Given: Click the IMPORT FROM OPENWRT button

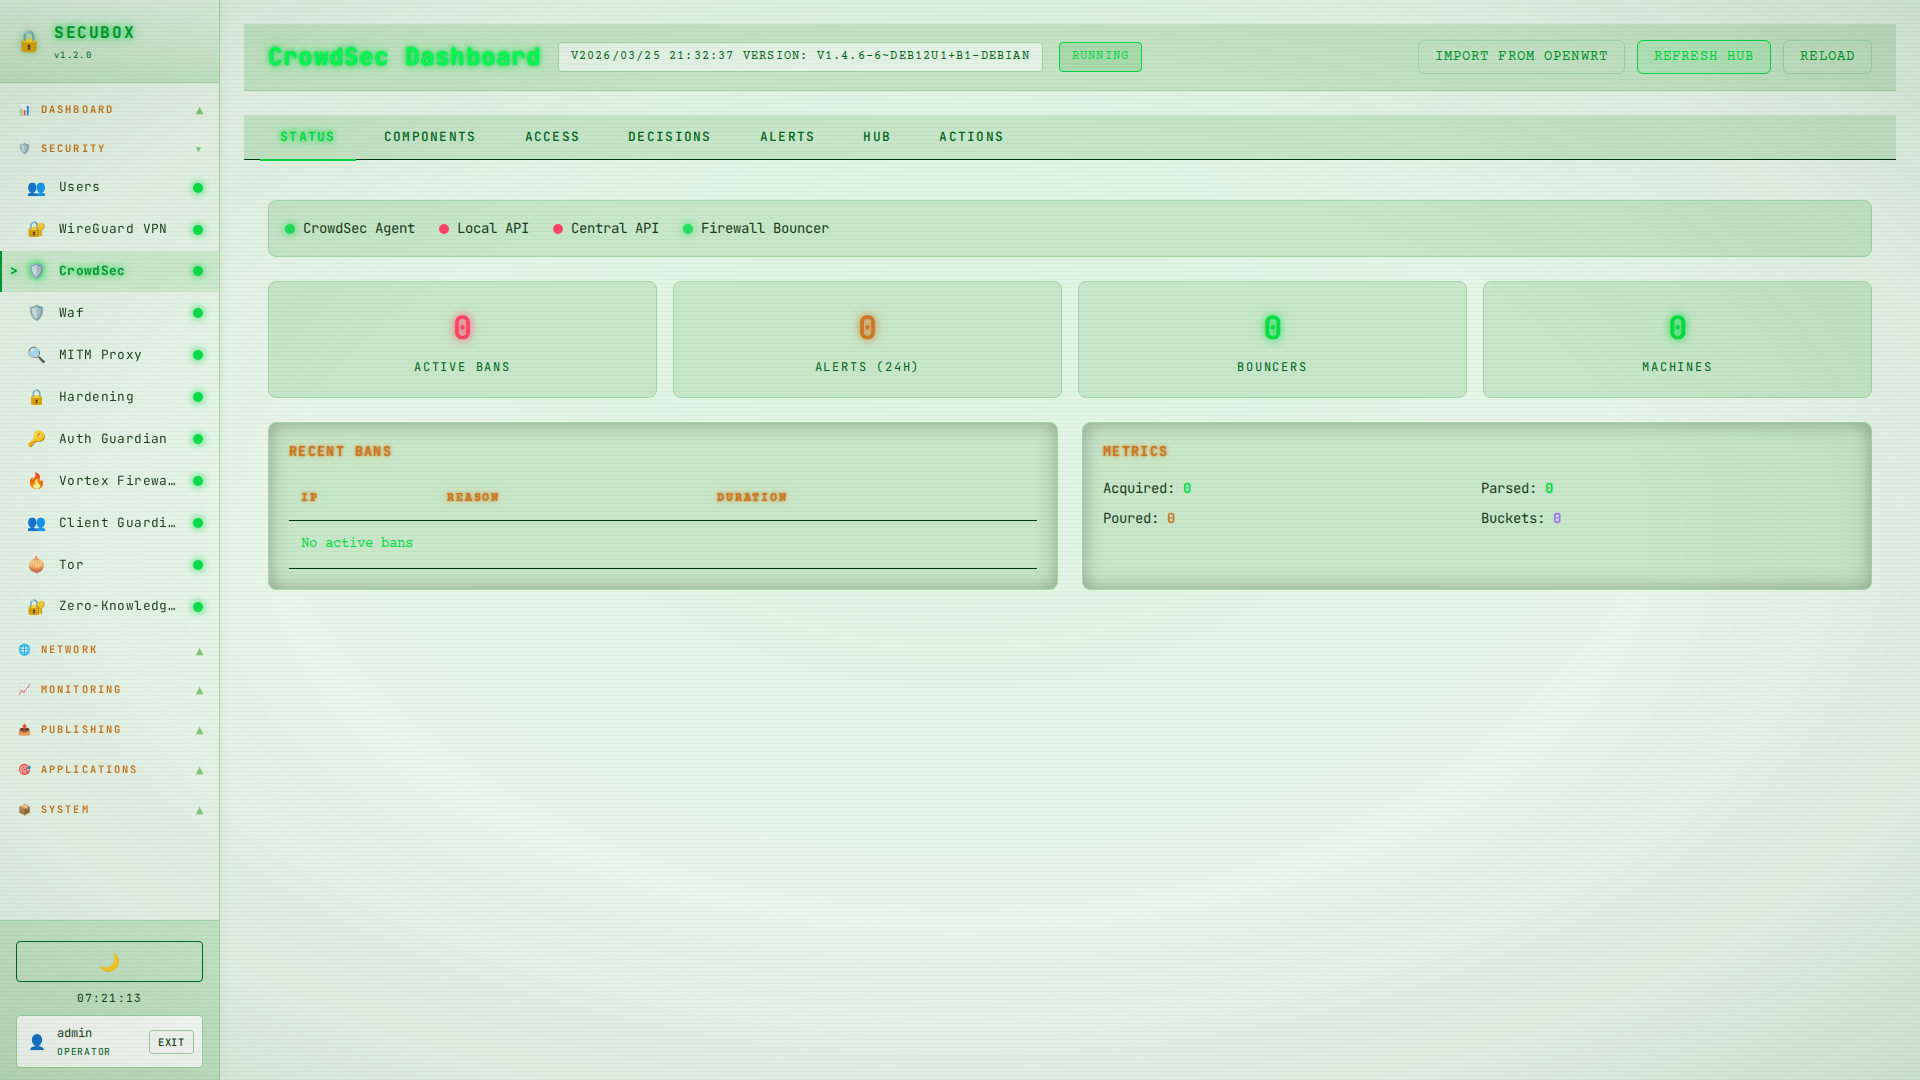Looking at the screenshot, I should click(1521, 56).
